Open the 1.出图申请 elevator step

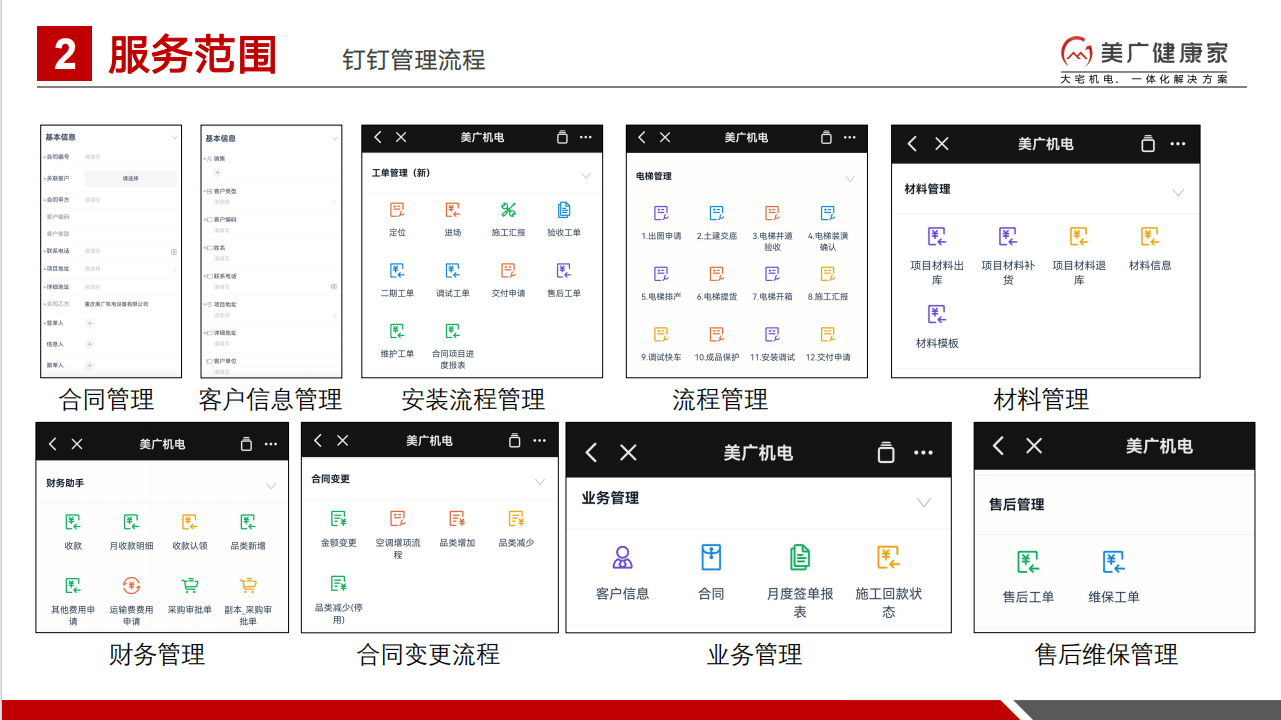pos(661,213)
